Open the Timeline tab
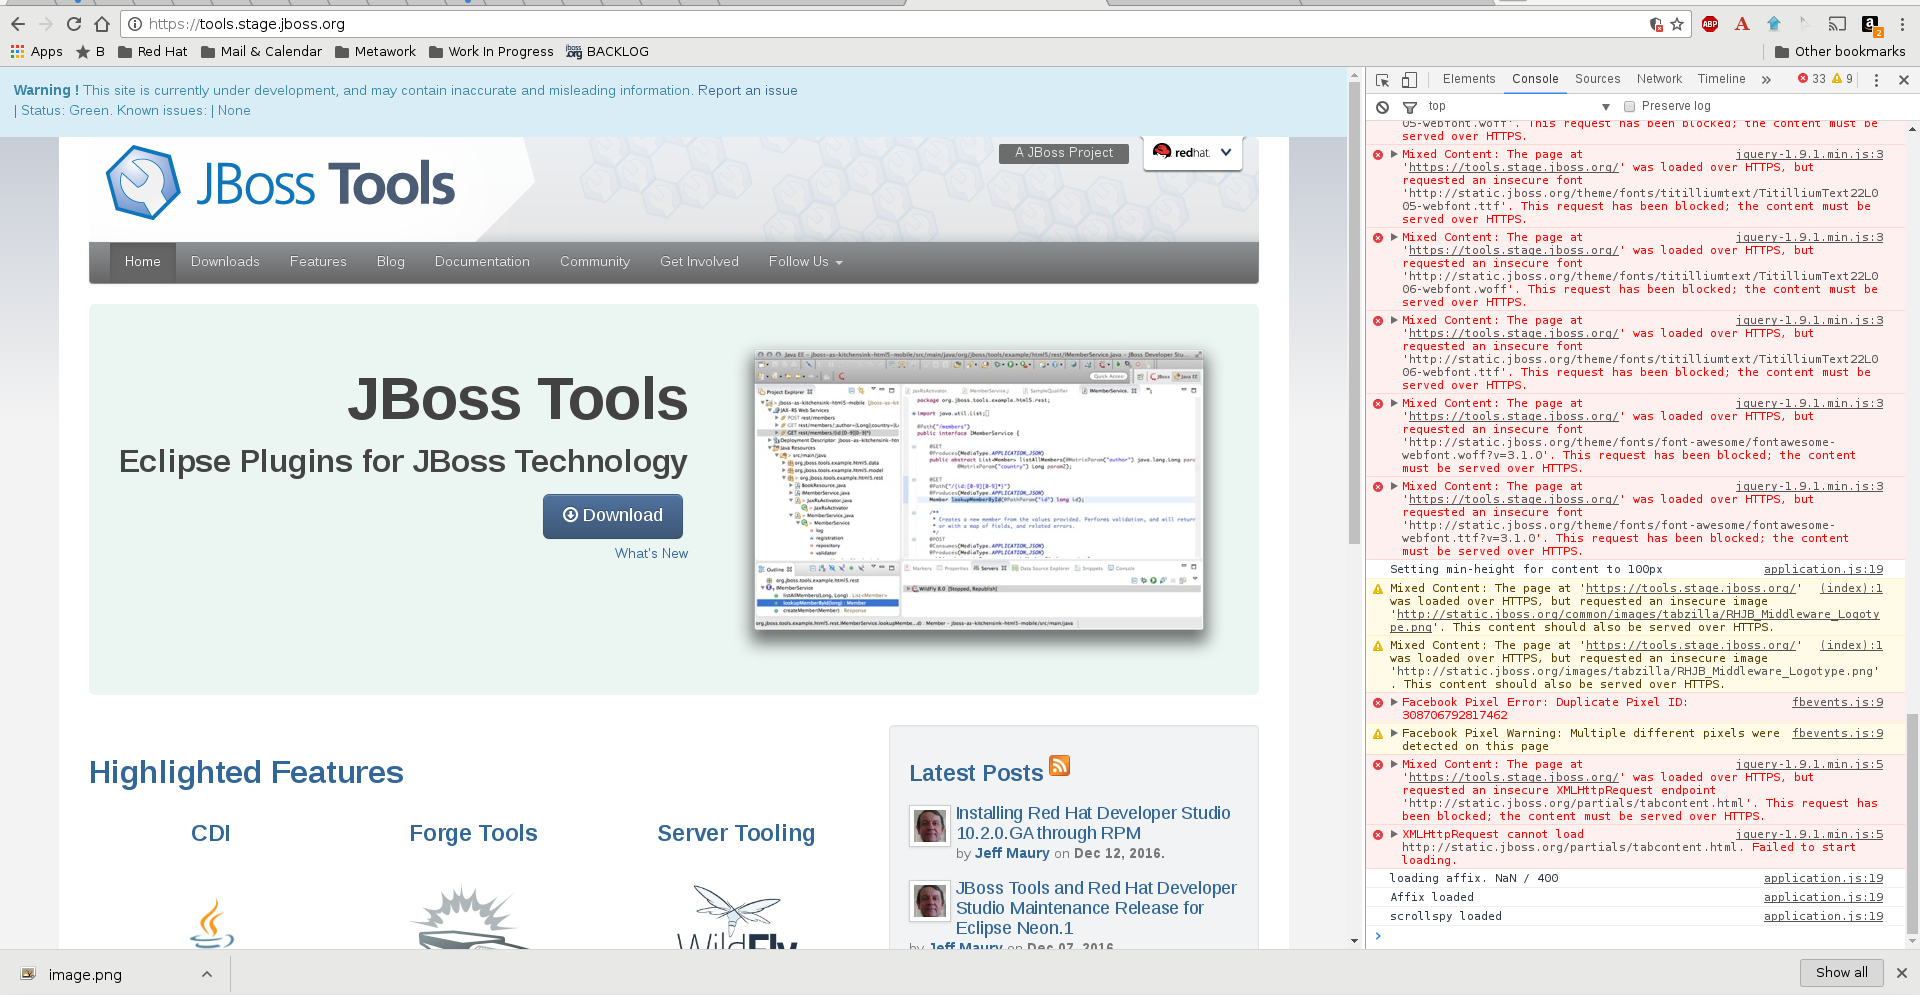This screenshot has width=1920, height=995. click(1721, 80)
